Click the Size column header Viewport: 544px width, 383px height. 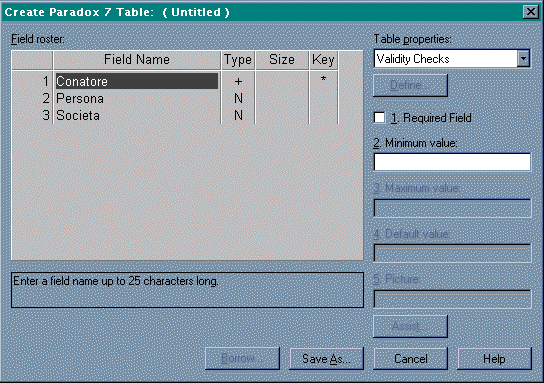coord(282,60)
